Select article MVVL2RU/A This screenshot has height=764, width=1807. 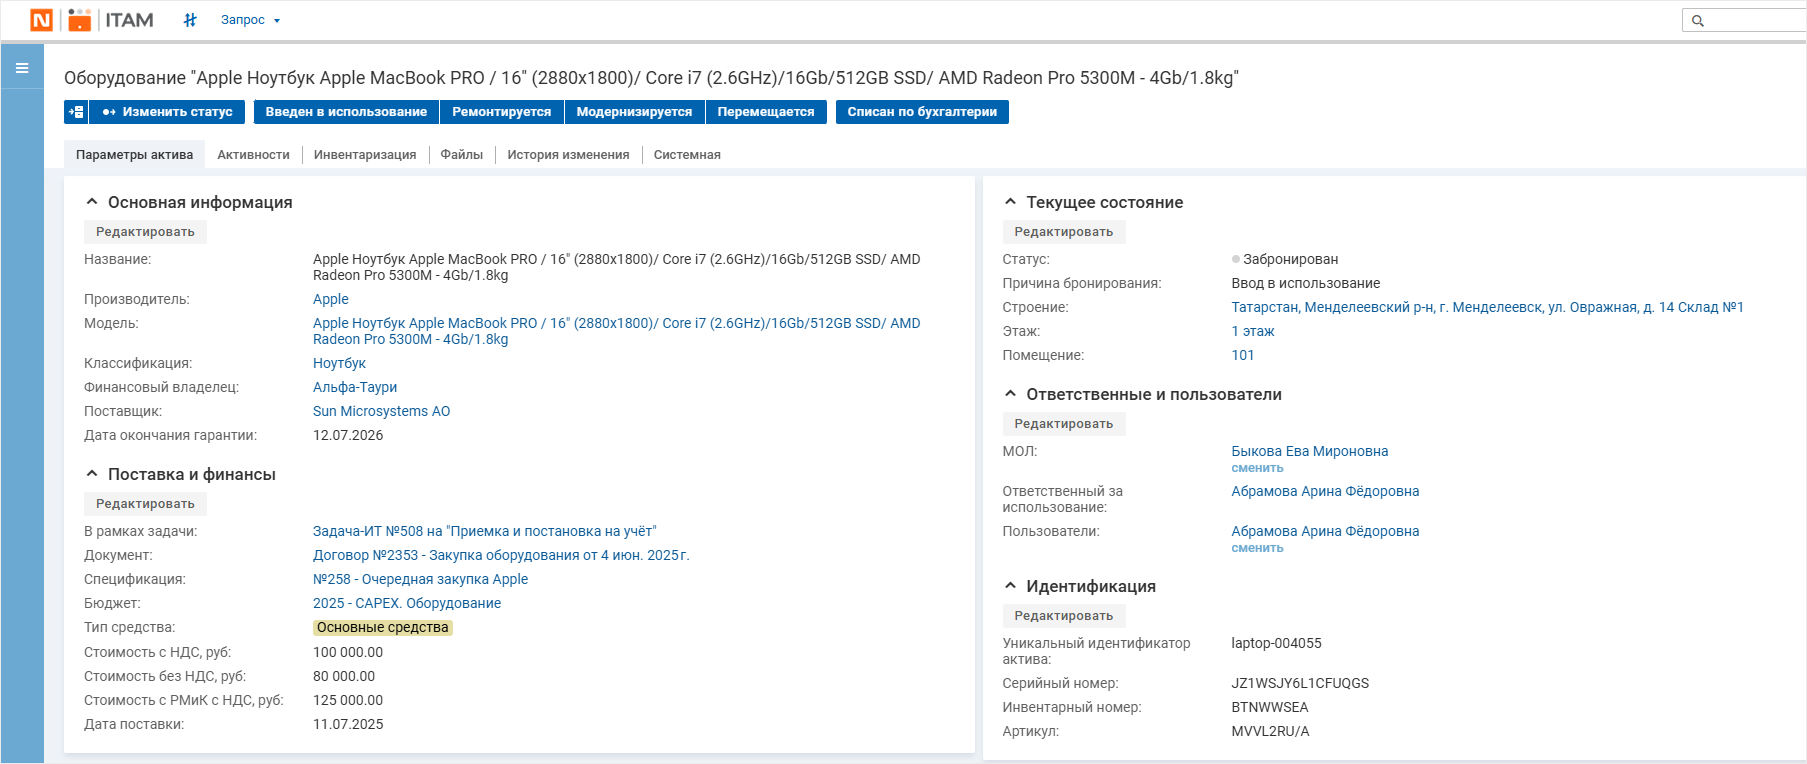click(x=1270, y=731)
